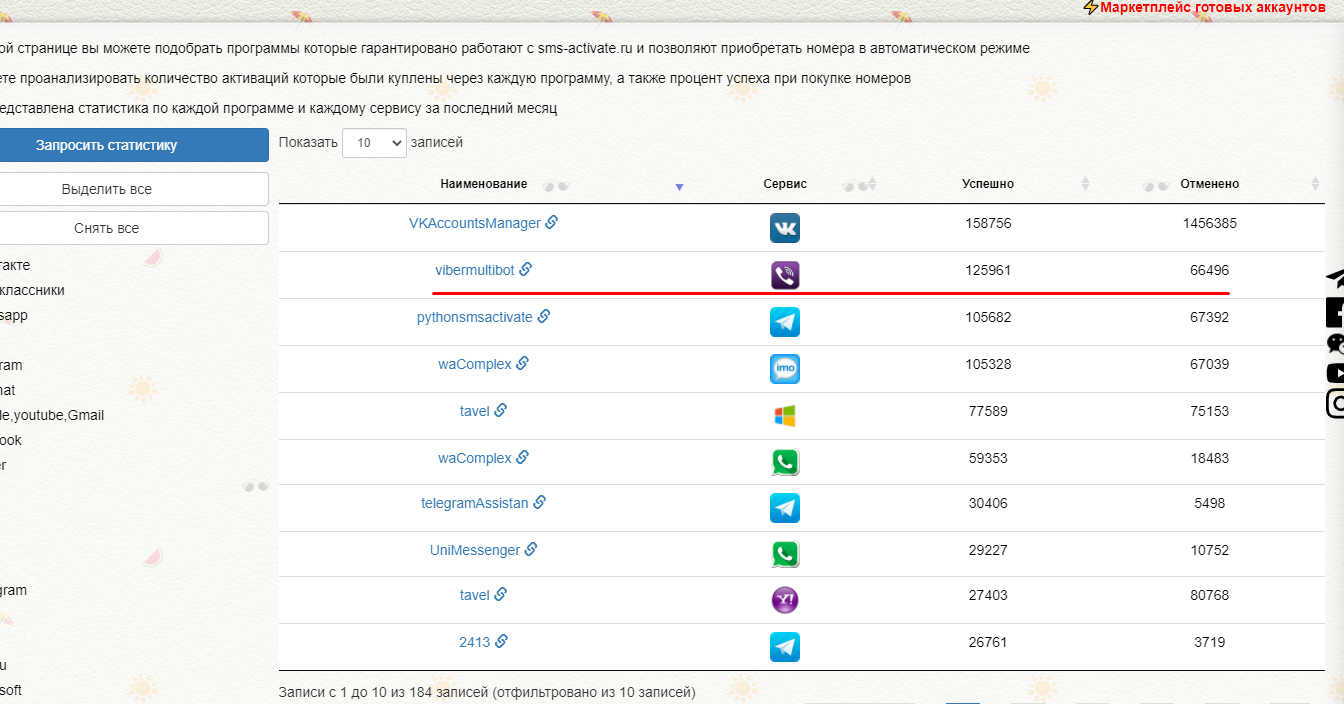The image size is (1344, 704).
Task: Click the Yahoo service icon
Action: 784,600
